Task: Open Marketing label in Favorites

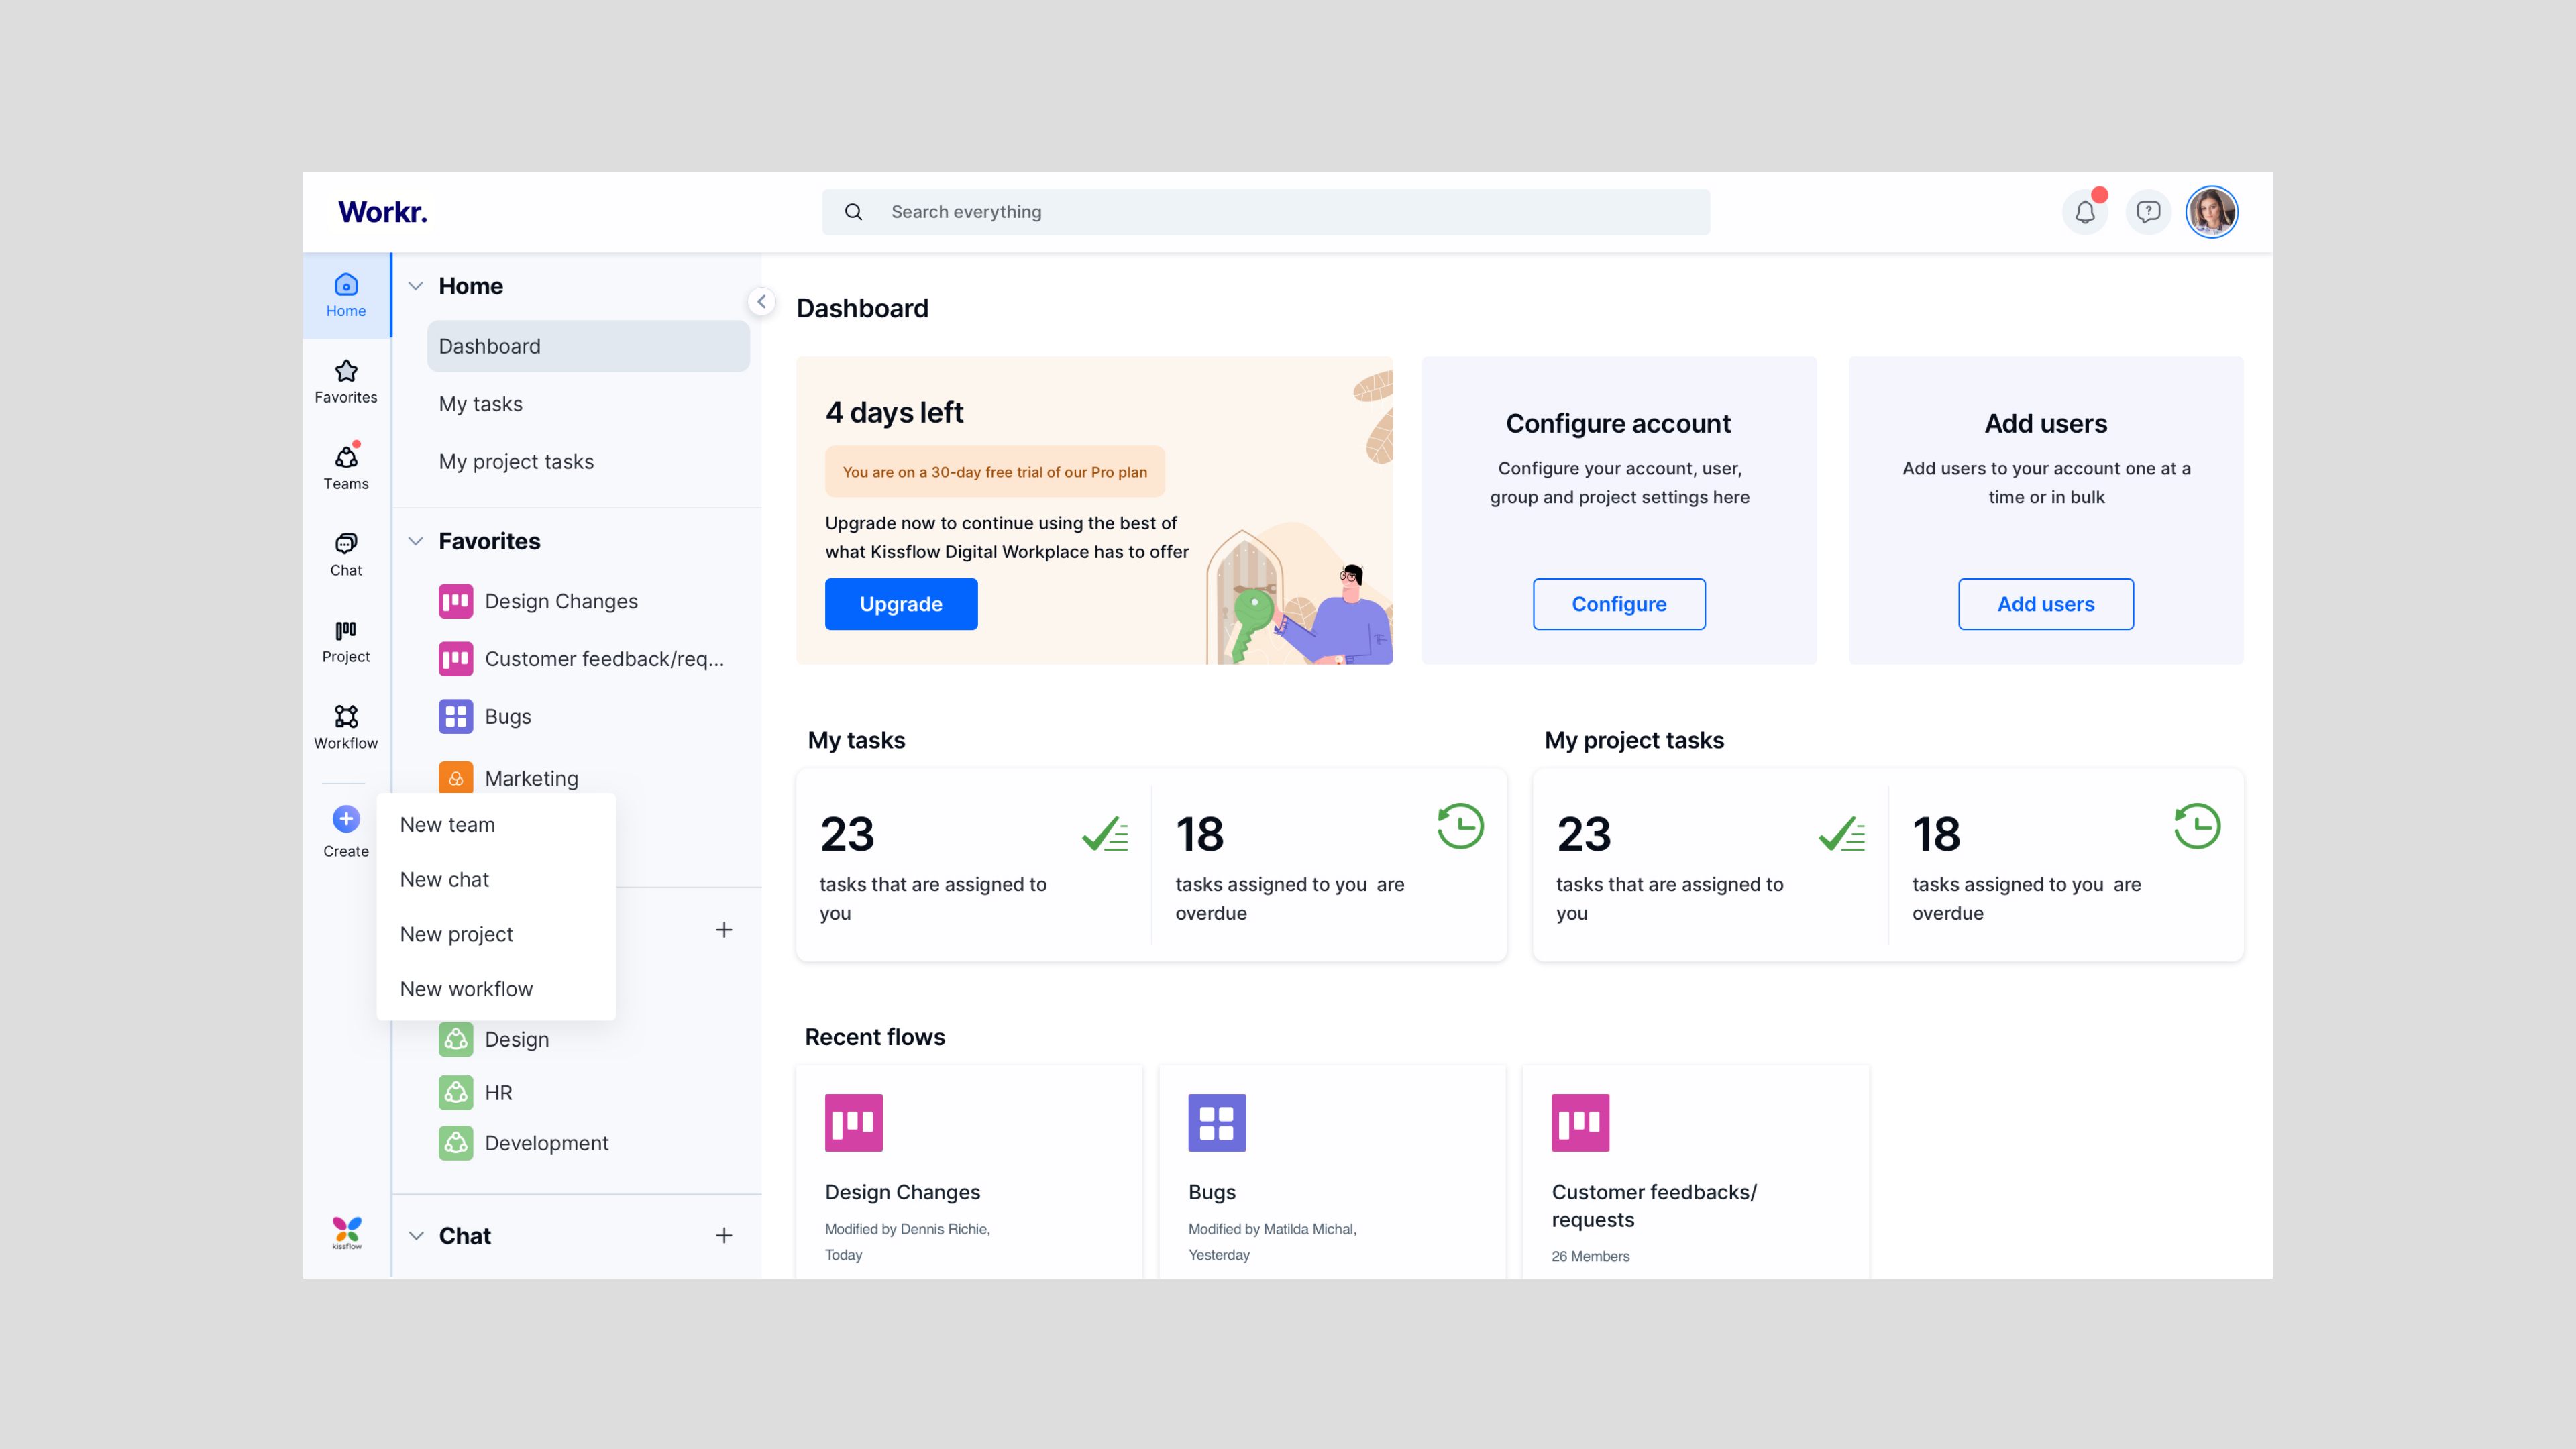Action: point(531,778)
